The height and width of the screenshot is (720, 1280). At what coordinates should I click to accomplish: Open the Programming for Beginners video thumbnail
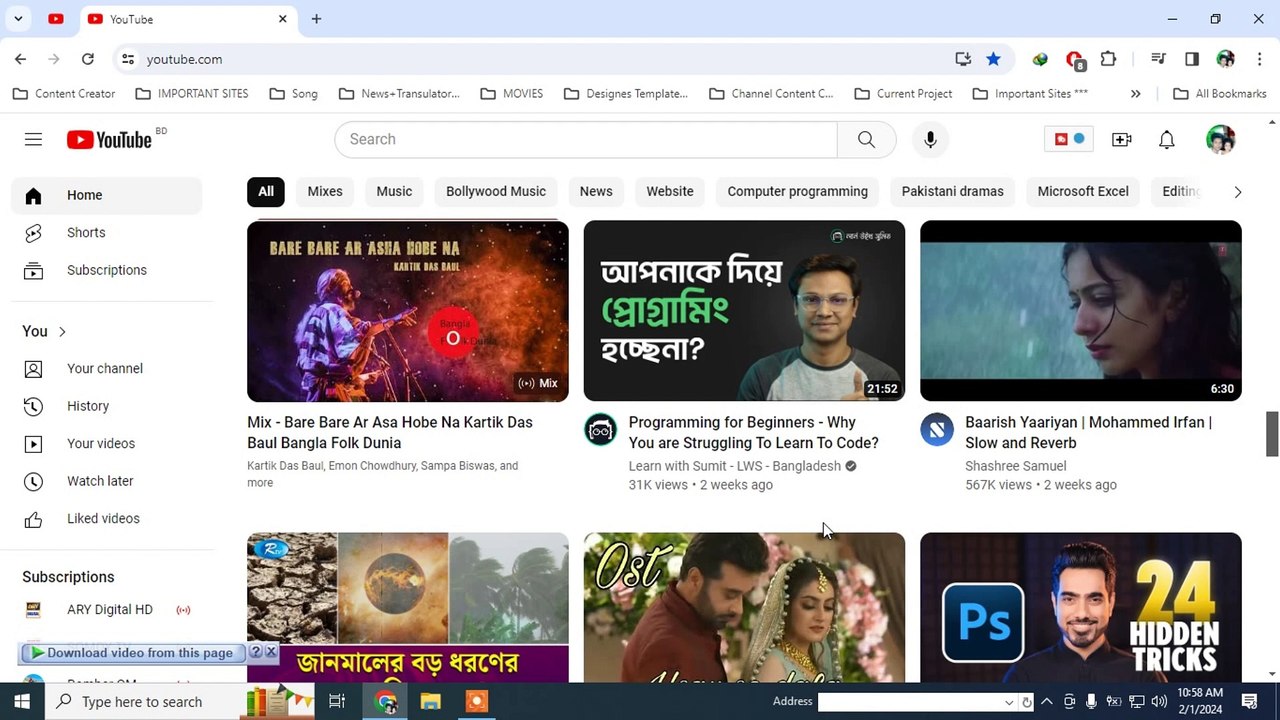point(744,311)
